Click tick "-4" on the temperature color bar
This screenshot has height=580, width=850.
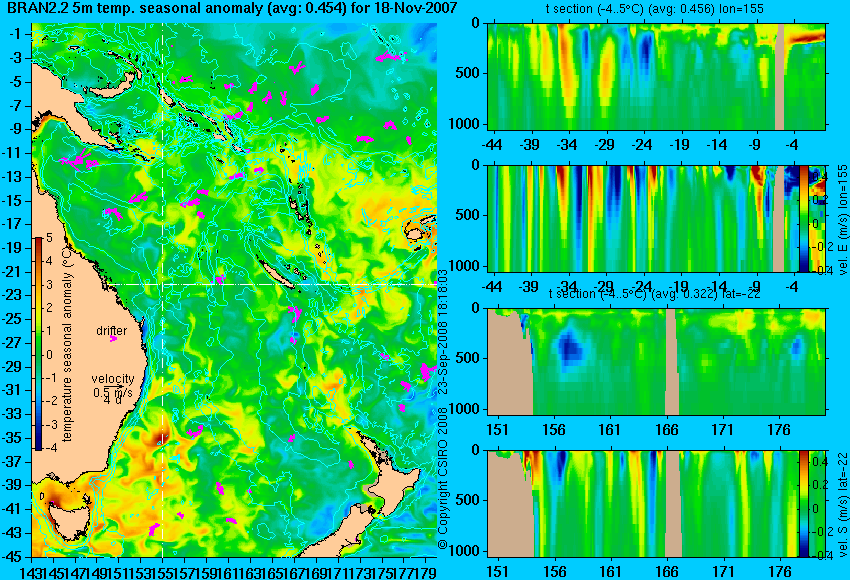click(49, 448)
